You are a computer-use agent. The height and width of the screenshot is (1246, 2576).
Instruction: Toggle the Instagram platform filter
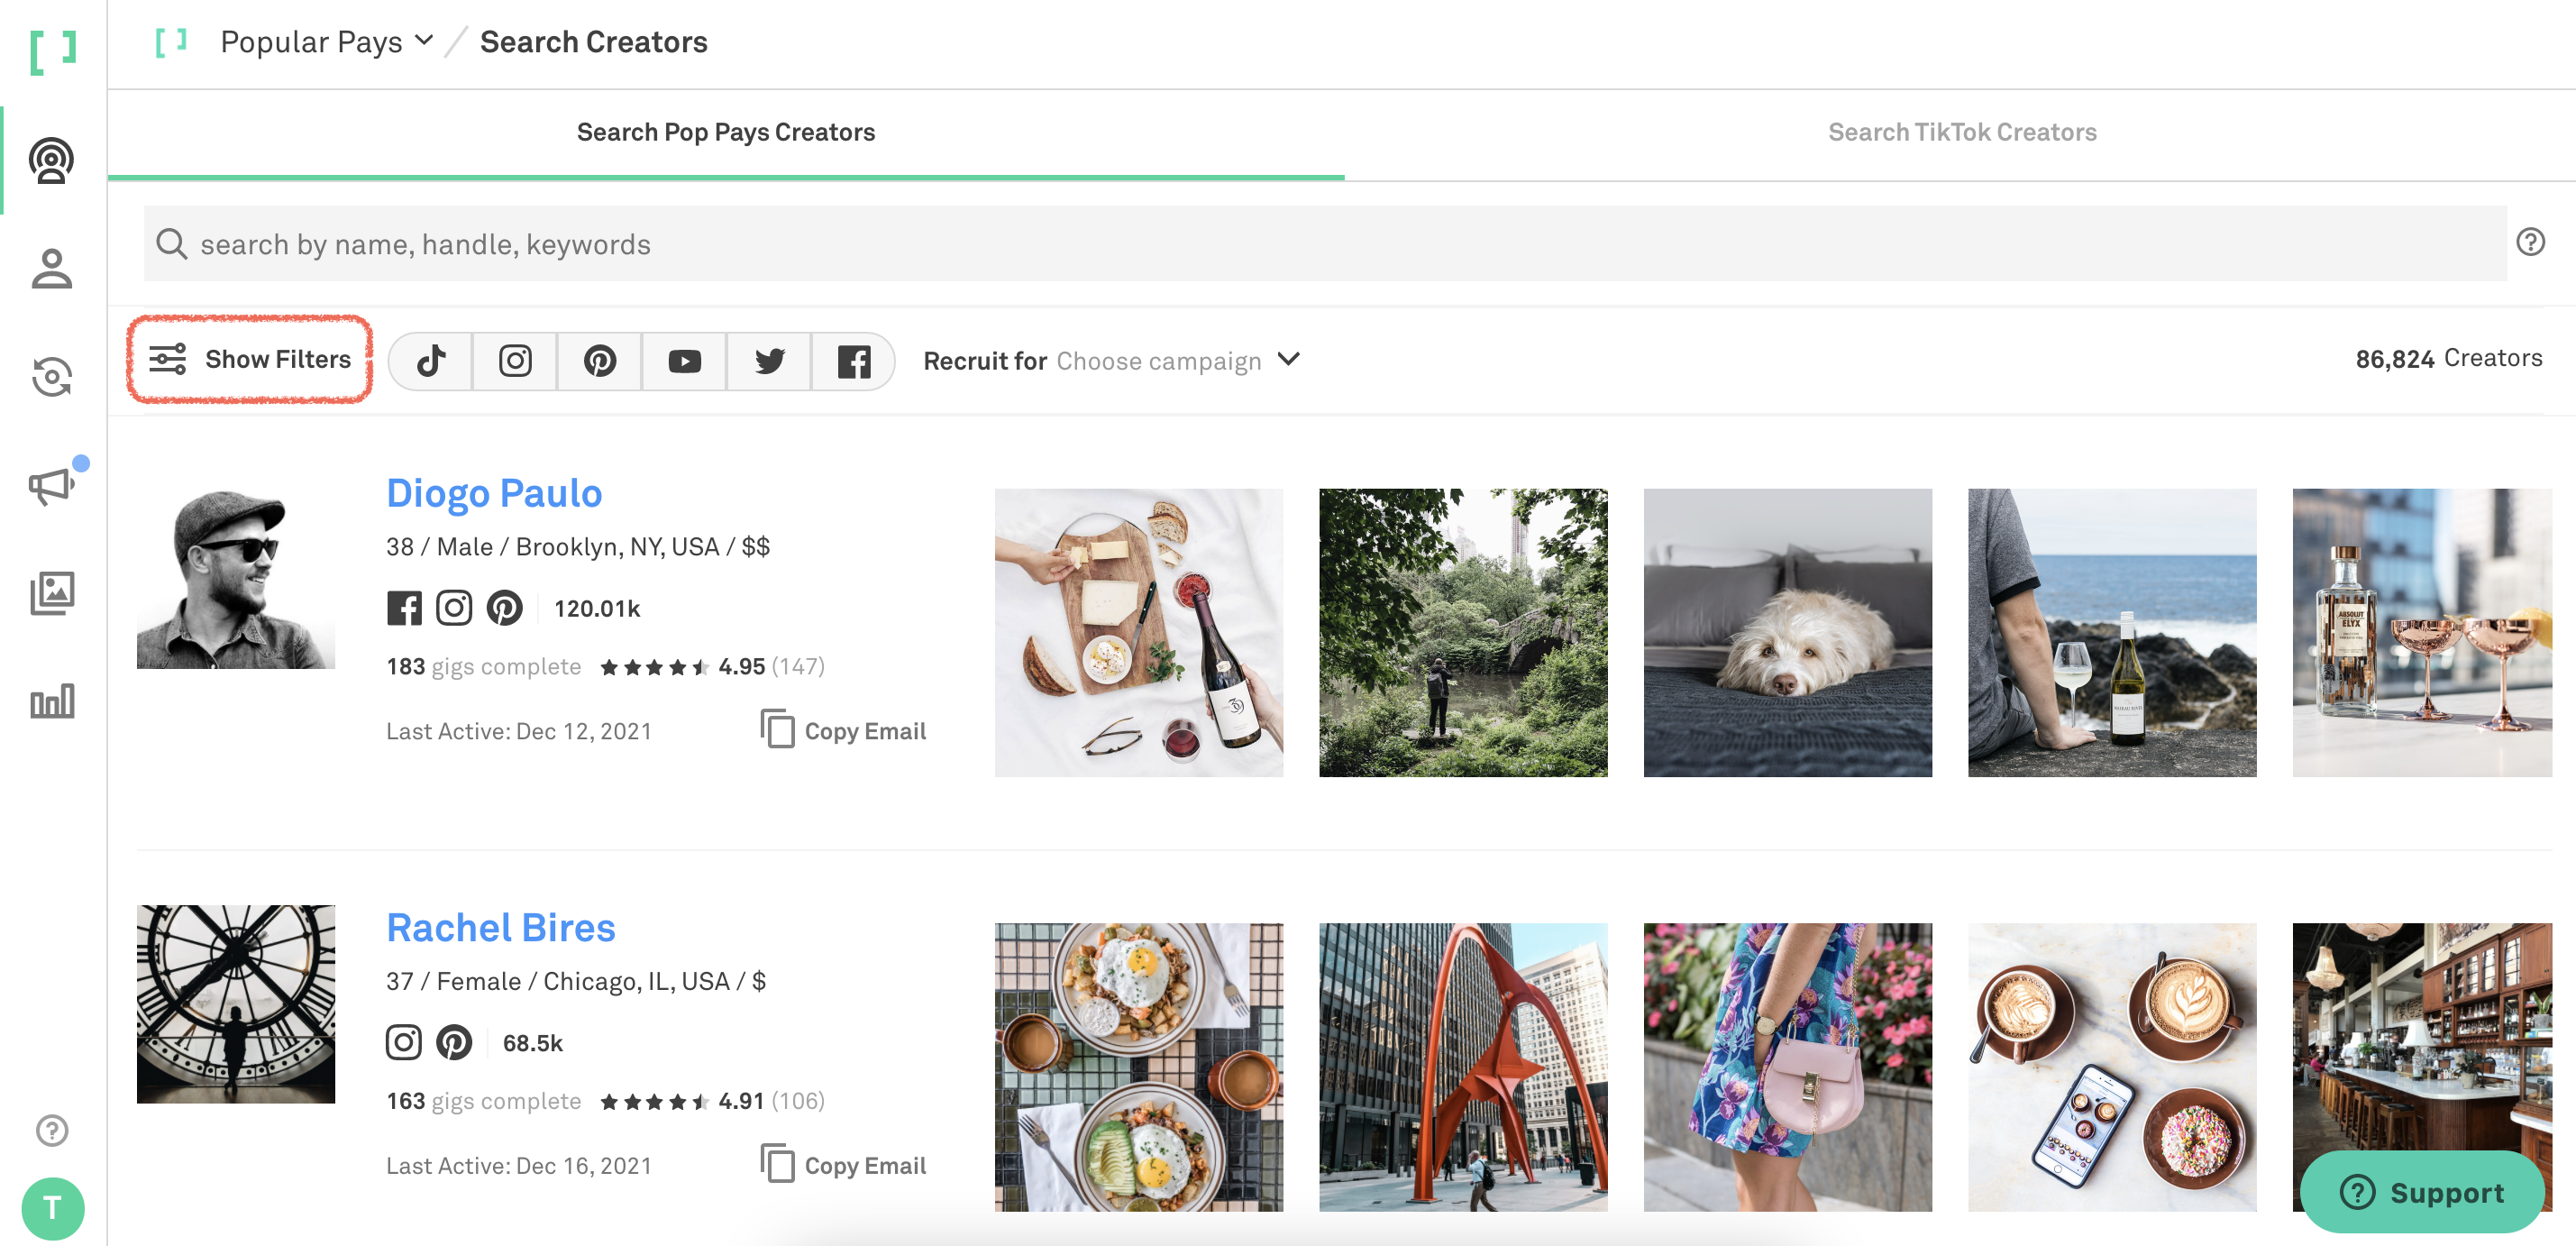click(515, 361)
